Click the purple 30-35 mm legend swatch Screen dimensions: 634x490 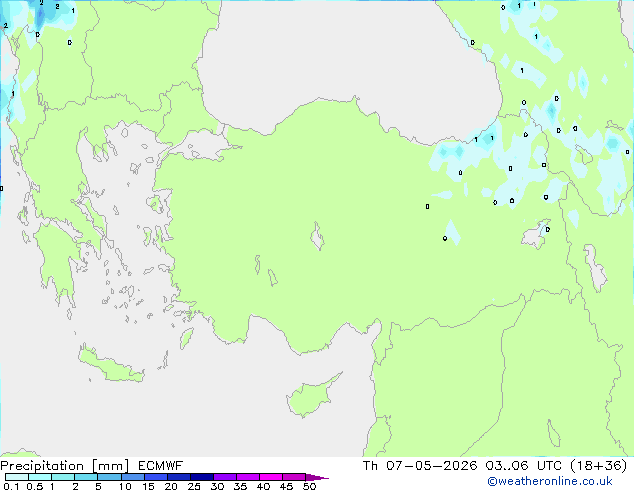[225, 477]
